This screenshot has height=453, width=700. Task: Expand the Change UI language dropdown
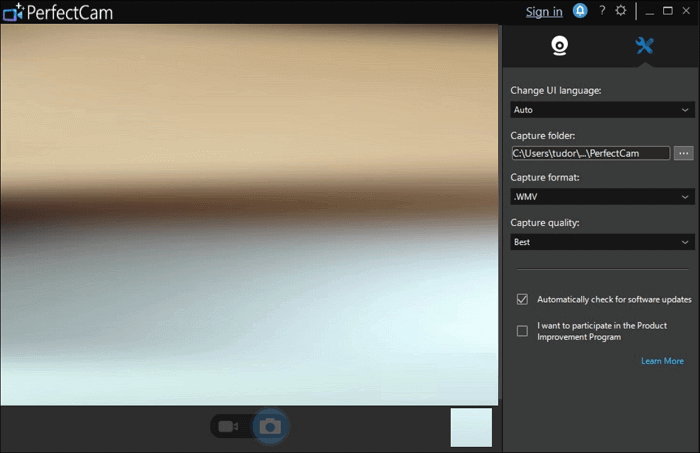coord(601,110)
